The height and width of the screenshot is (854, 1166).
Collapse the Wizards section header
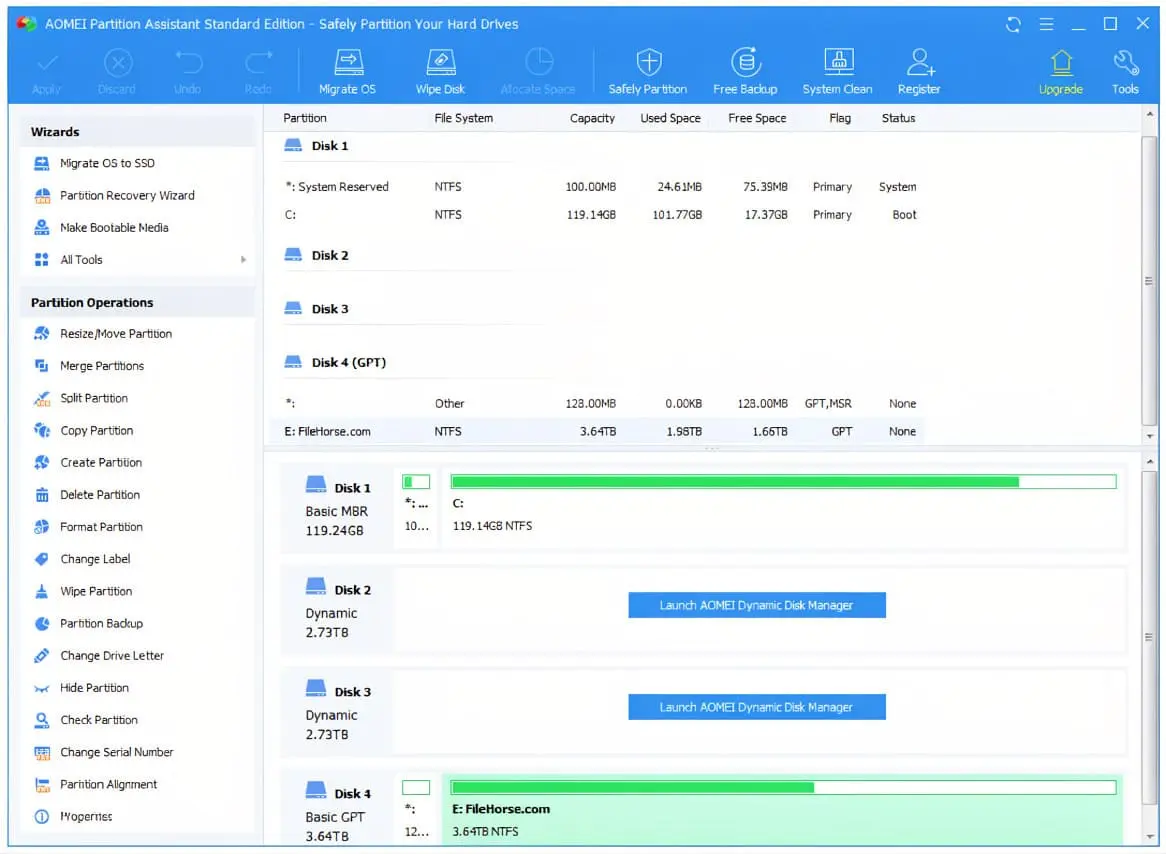[x=138, y=132]
